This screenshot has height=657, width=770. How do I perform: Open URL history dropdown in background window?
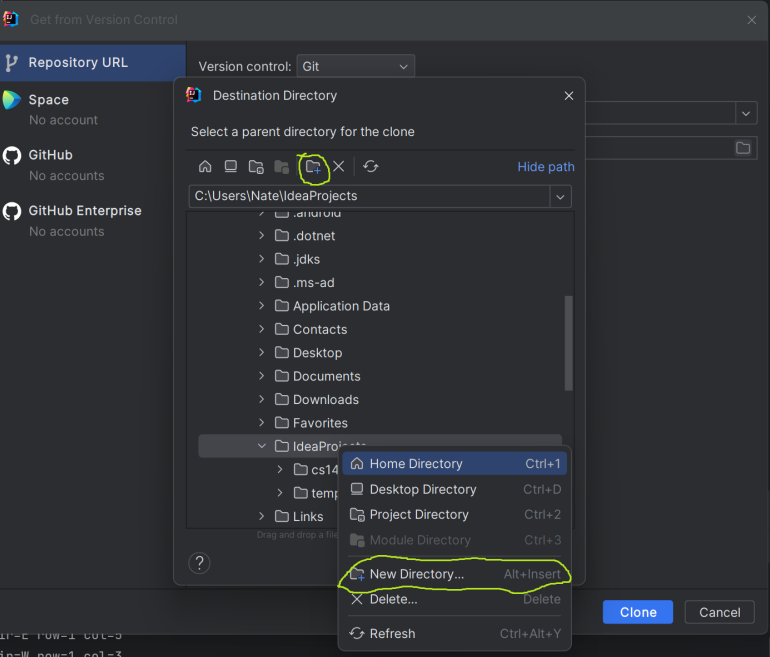click(x=745, y=113)
